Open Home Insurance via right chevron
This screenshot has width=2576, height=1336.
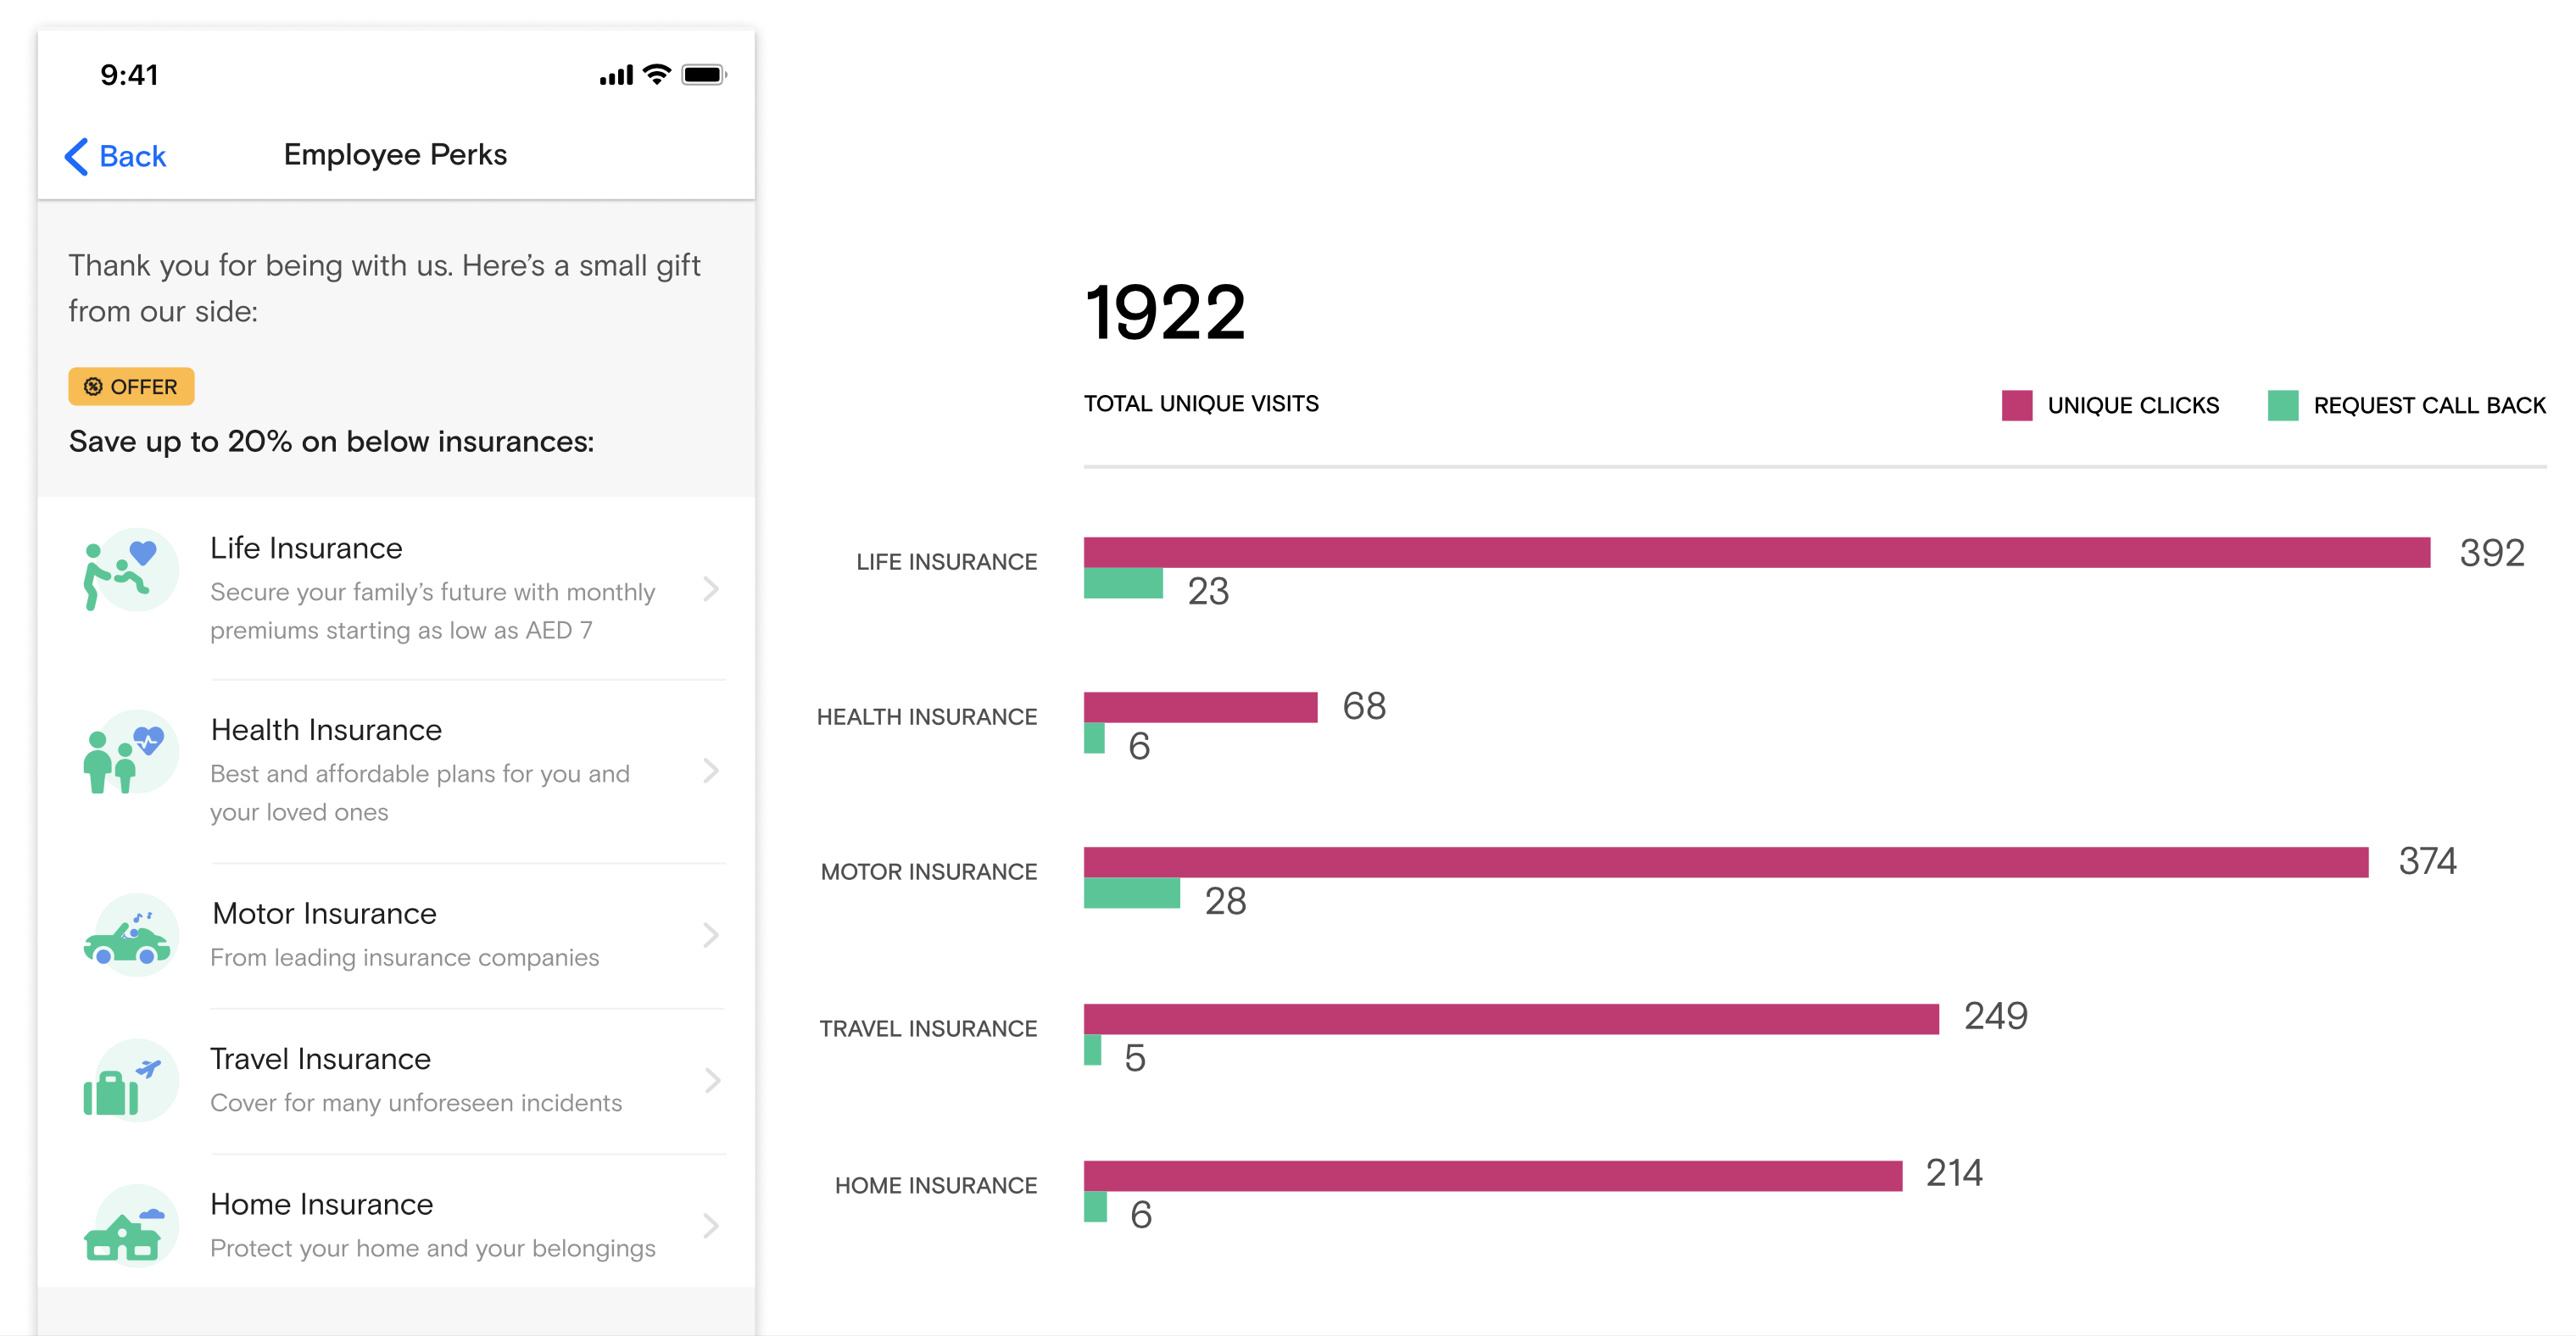coord(711,1226)
